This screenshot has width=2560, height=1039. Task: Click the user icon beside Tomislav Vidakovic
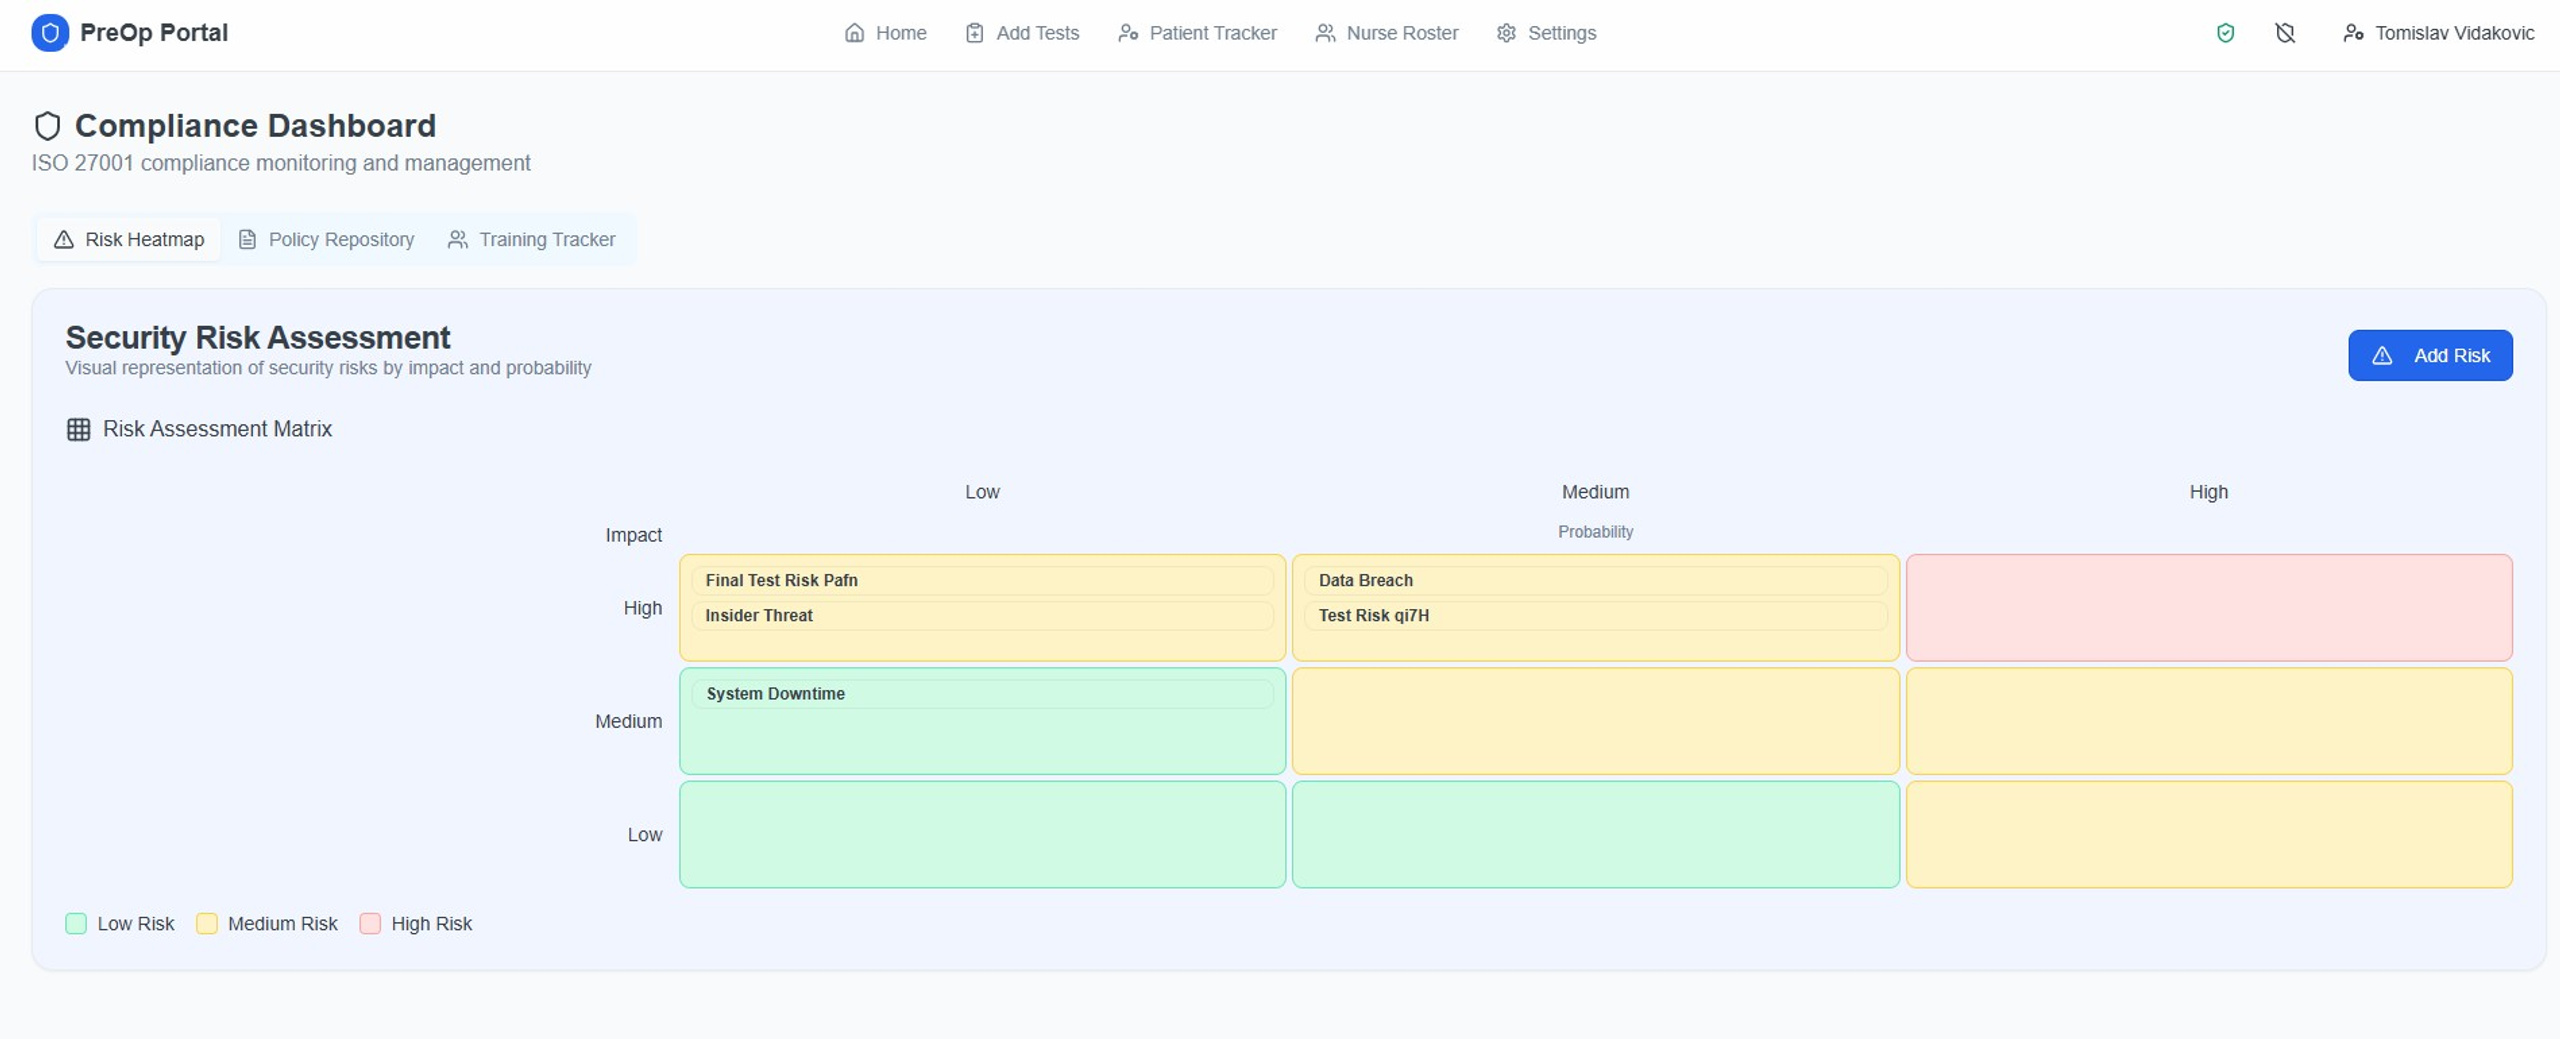click(x=2353, y=33)
